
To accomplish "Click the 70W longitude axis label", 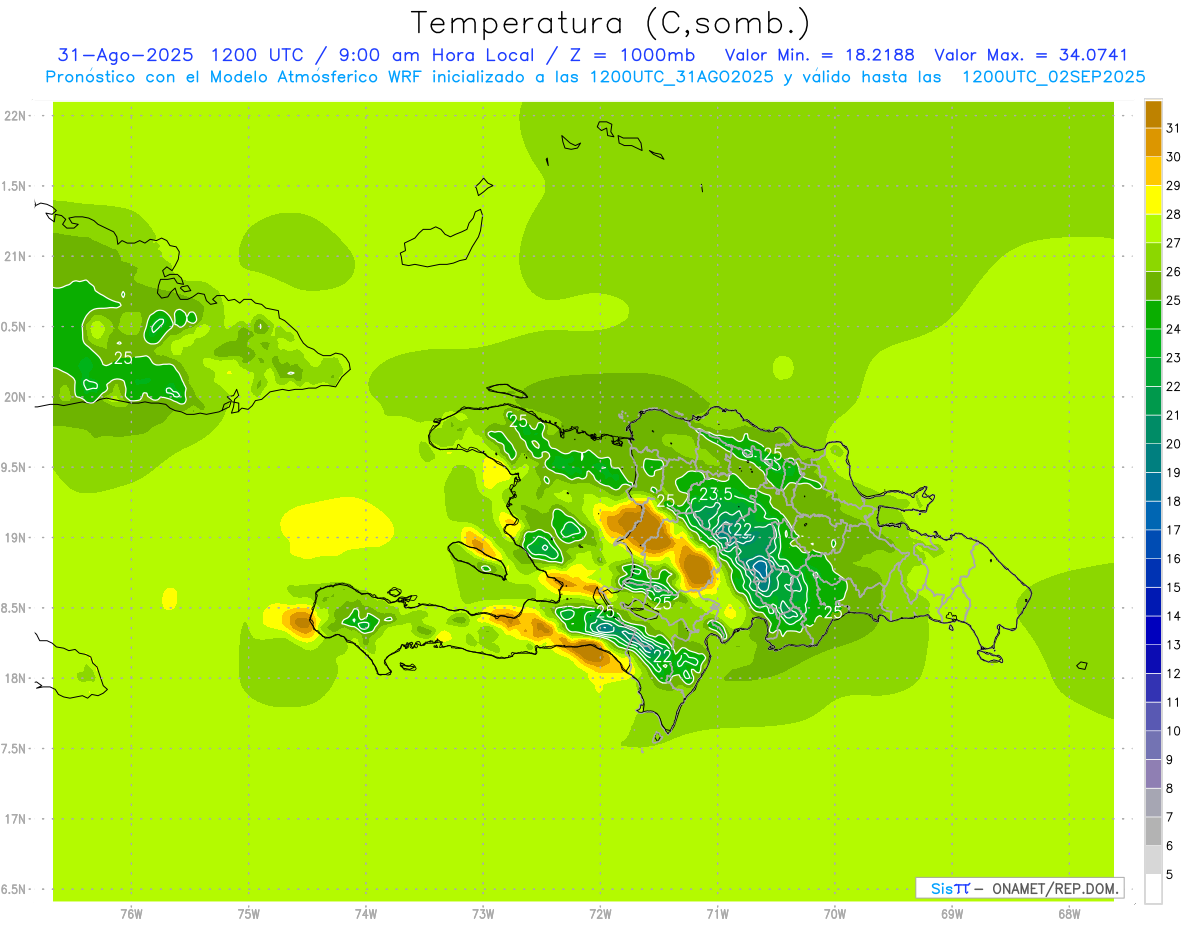I will (835, 913).
